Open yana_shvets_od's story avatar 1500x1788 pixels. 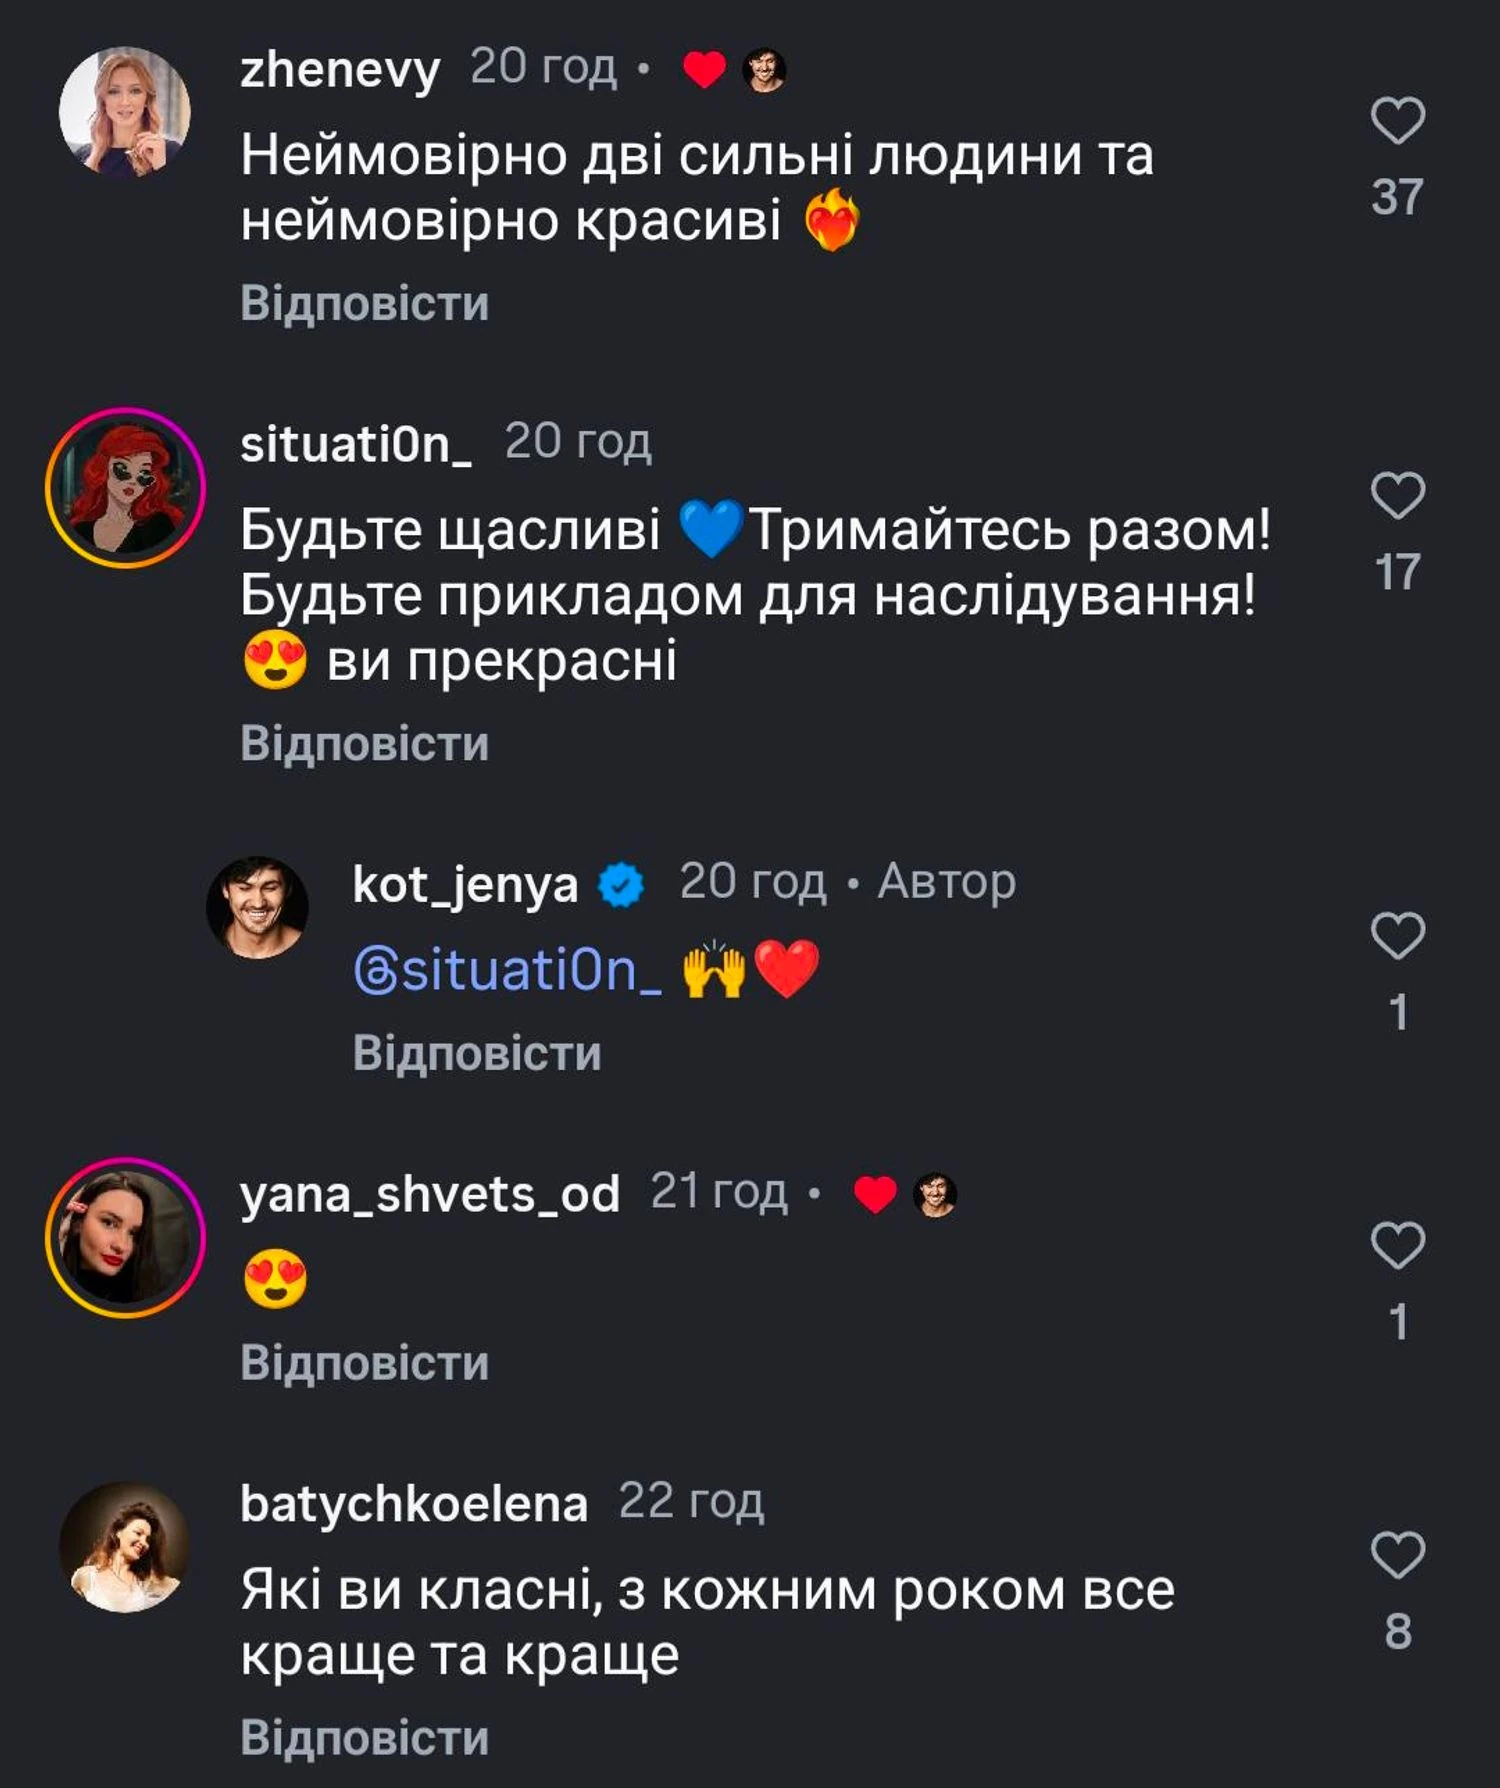(x=125, y=1237)
